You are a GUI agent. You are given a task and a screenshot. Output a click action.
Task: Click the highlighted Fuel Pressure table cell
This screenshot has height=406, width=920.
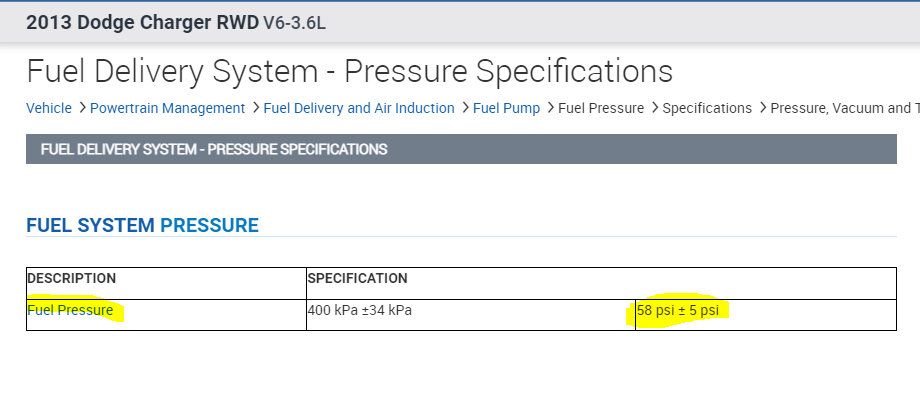(x=70, y=310)
